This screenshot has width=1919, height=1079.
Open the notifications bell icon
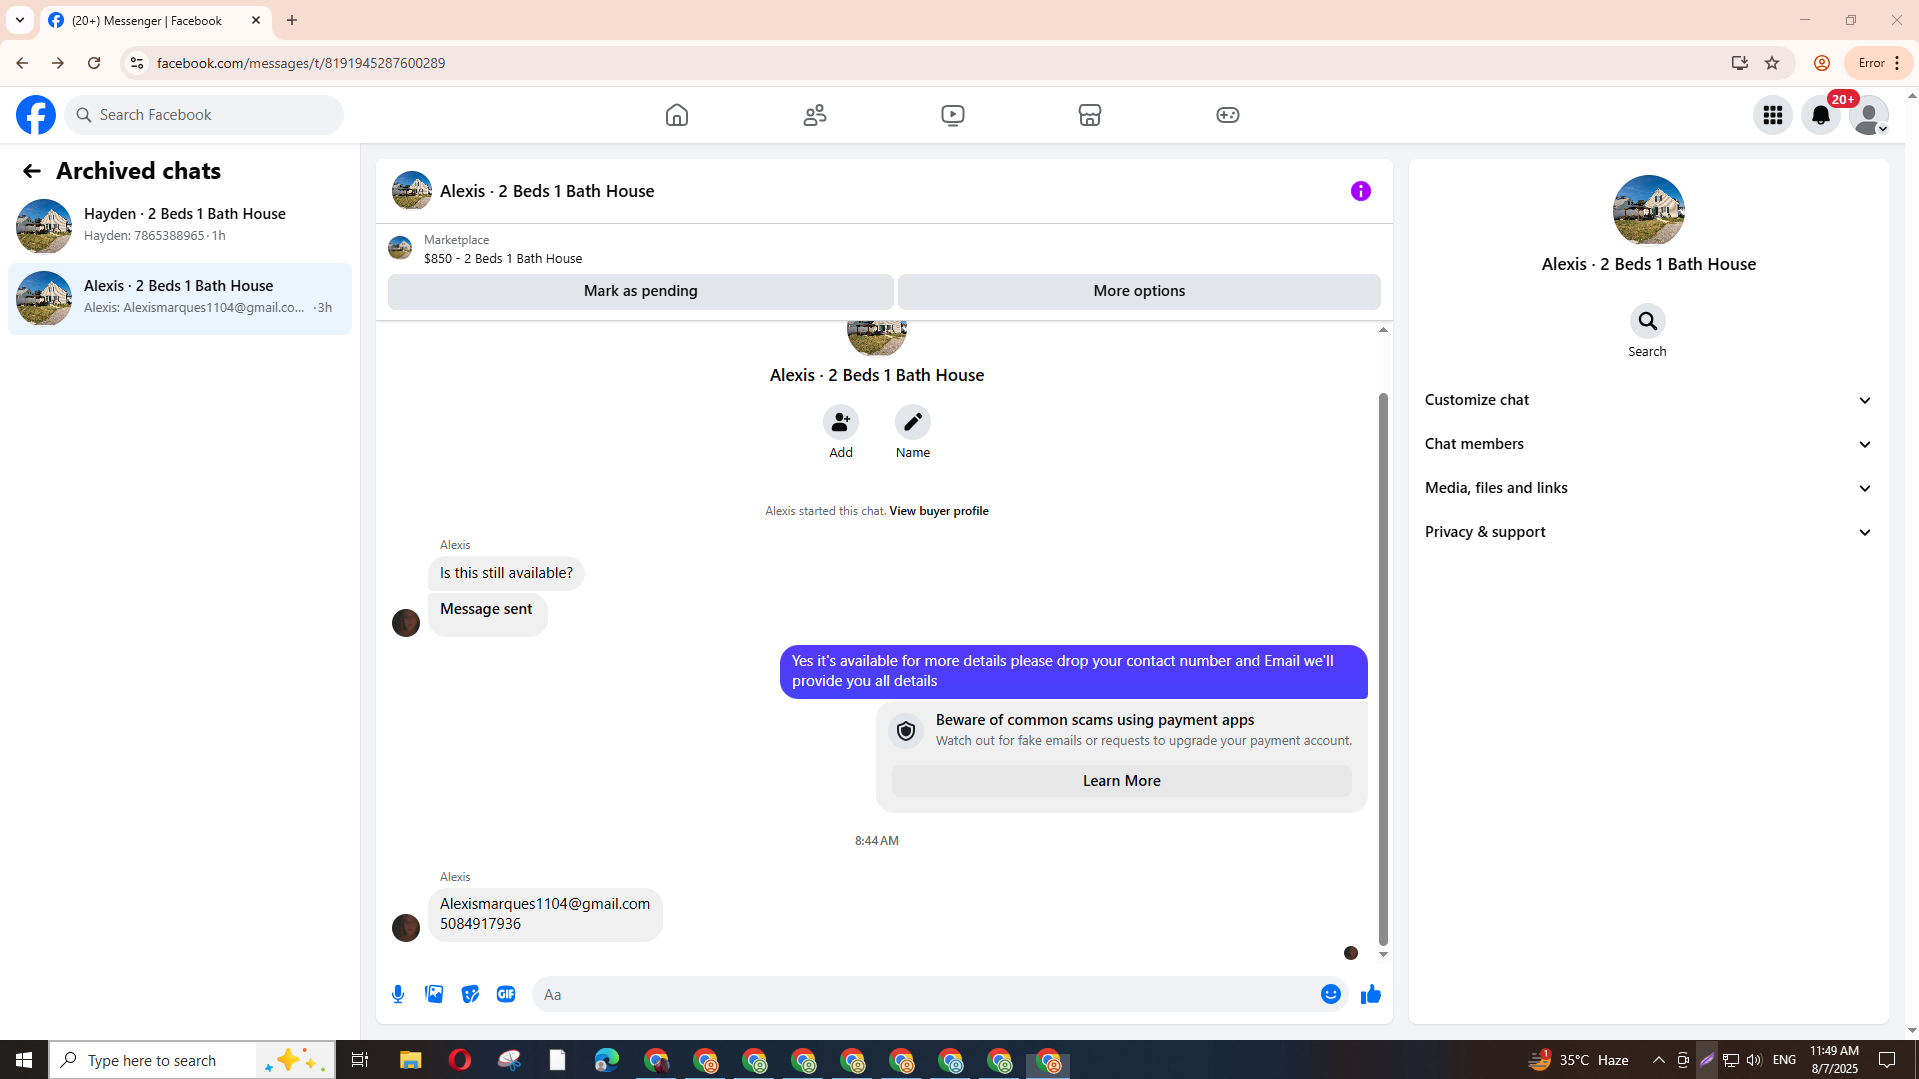click(1821, 115)
